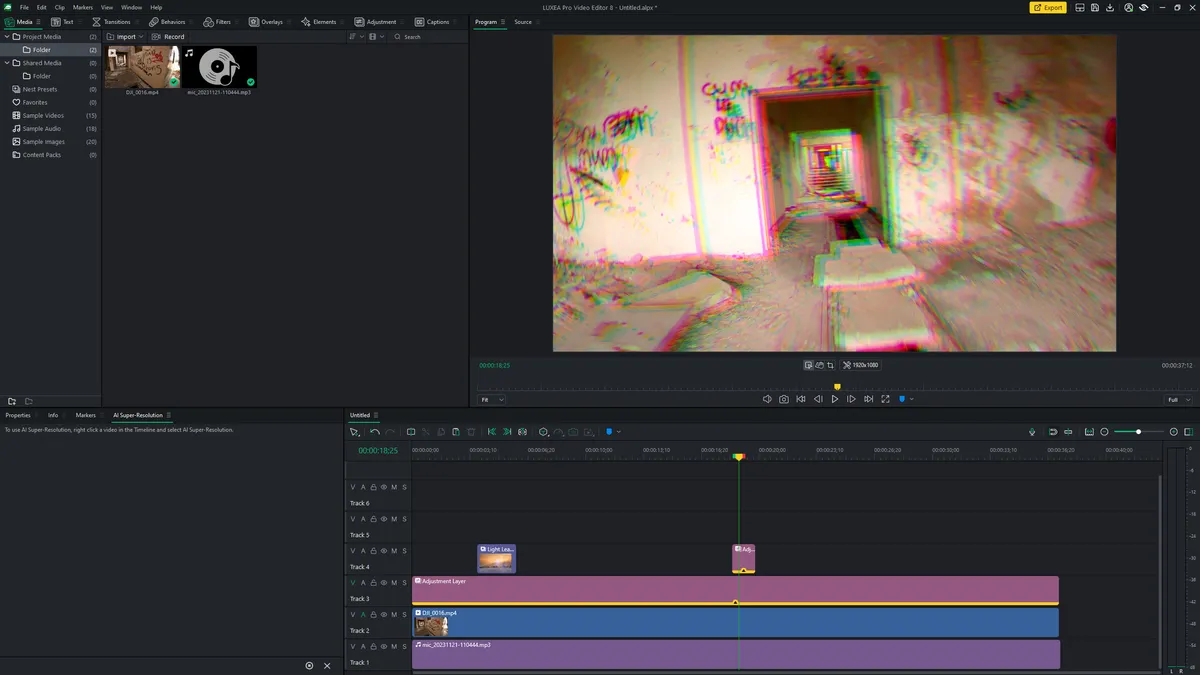
Task: Click the Undo arrow in the timeline toolbar
Action: click(x=375, y=432)
